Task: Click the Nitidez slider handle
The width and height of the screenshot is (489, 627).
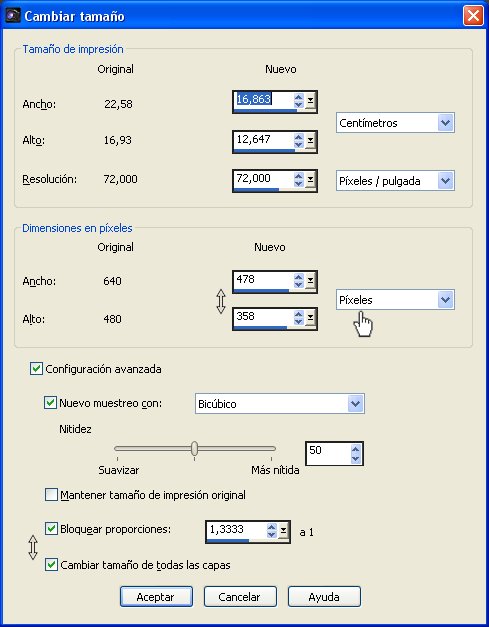Action: point(194,448)
